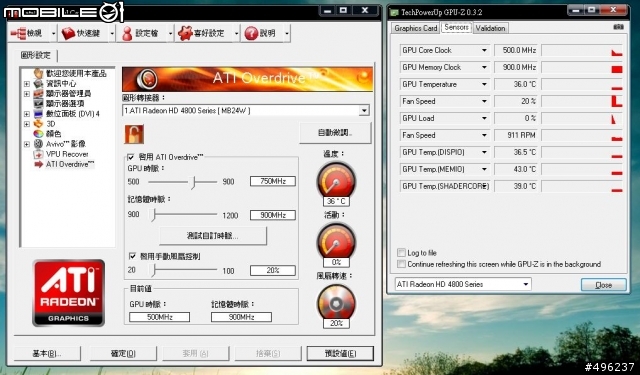
Task: Click the Basic 基本(B) button
Action: coord(47,353)
